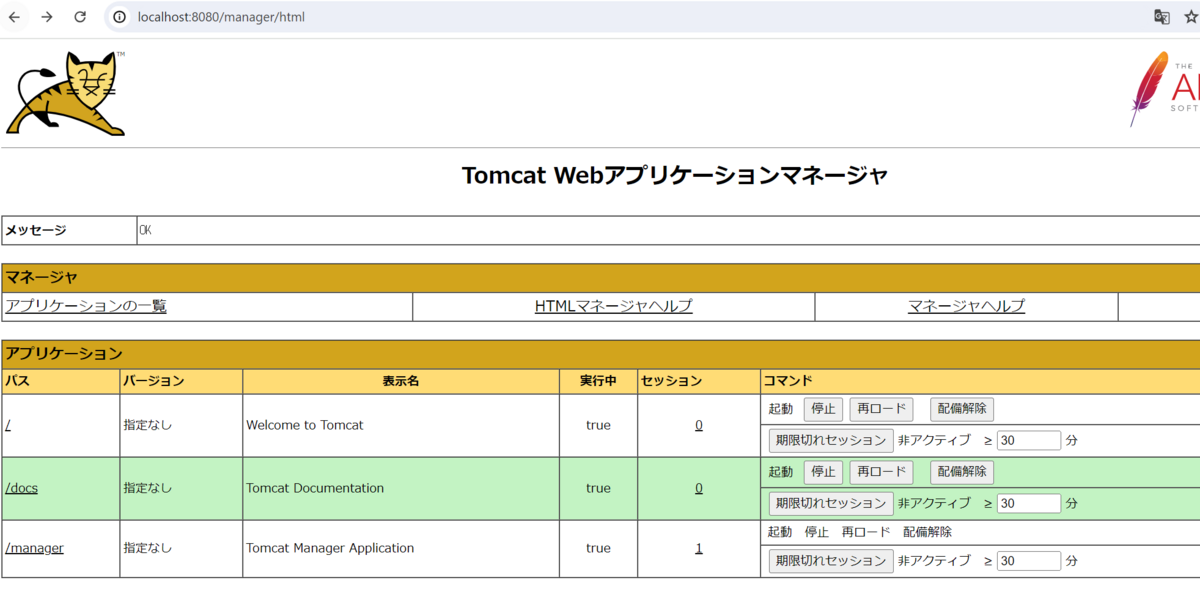Screen dimensions: 1200x594
Task: View session count 0 for /docs
Action: tap(699, 488)
